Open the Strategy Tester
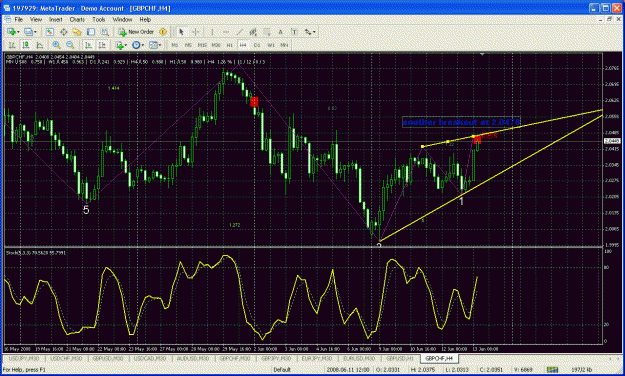The width and height of the screenshot is (625, 376). coord(104,32)
